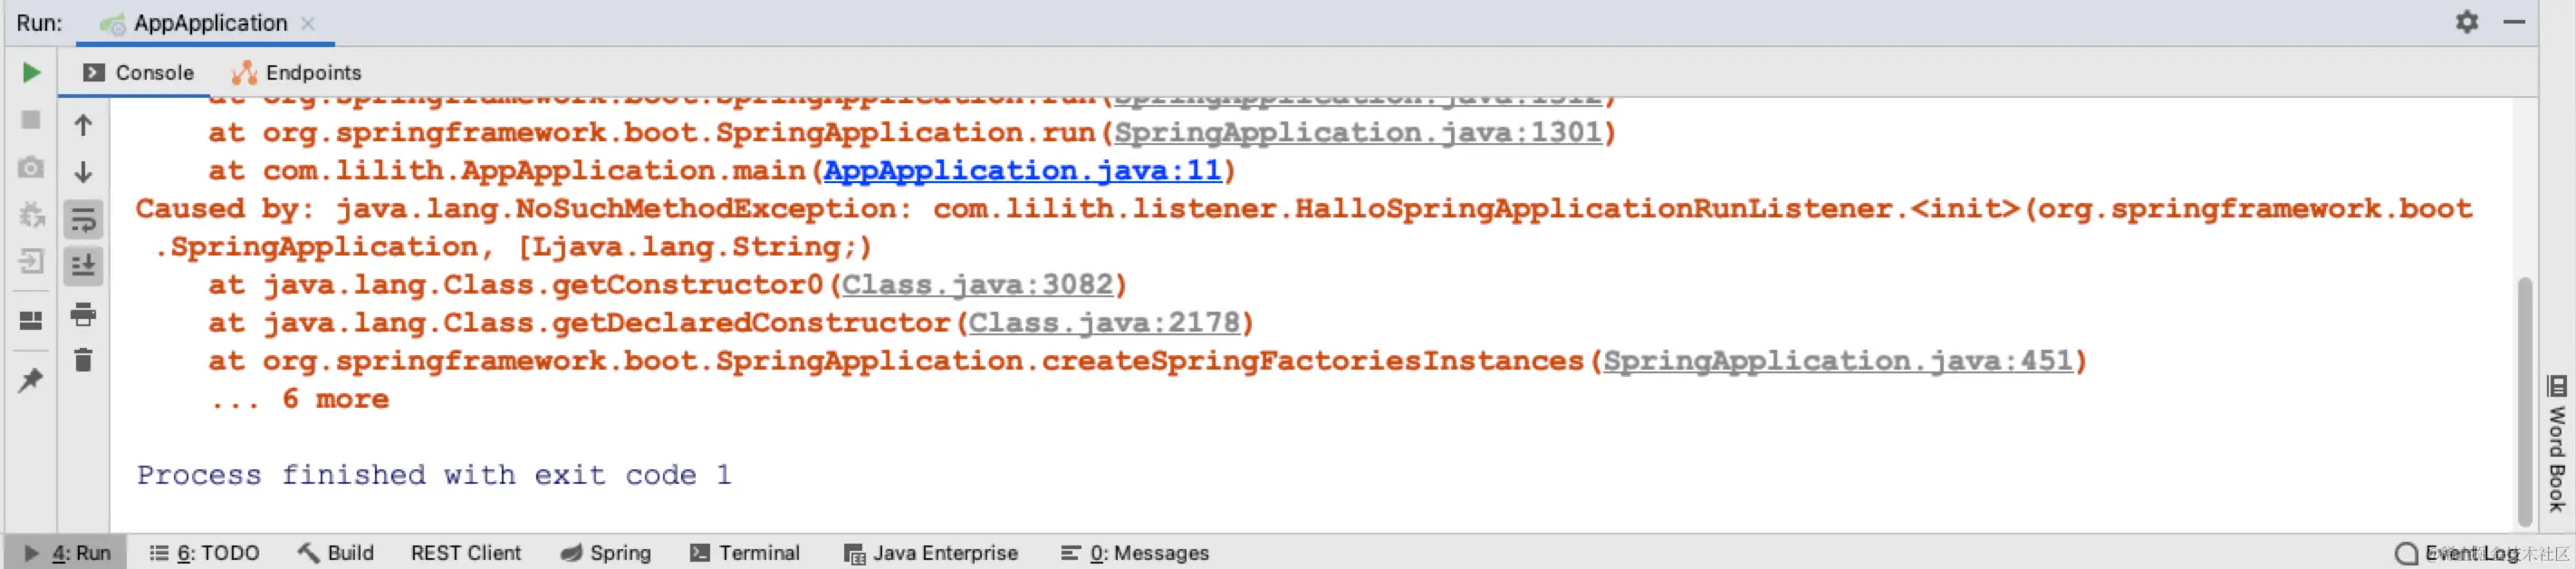Hide the Run panel with the minus icon
This screenshot has width=2576, height=569.
(x=2514, y=22)
